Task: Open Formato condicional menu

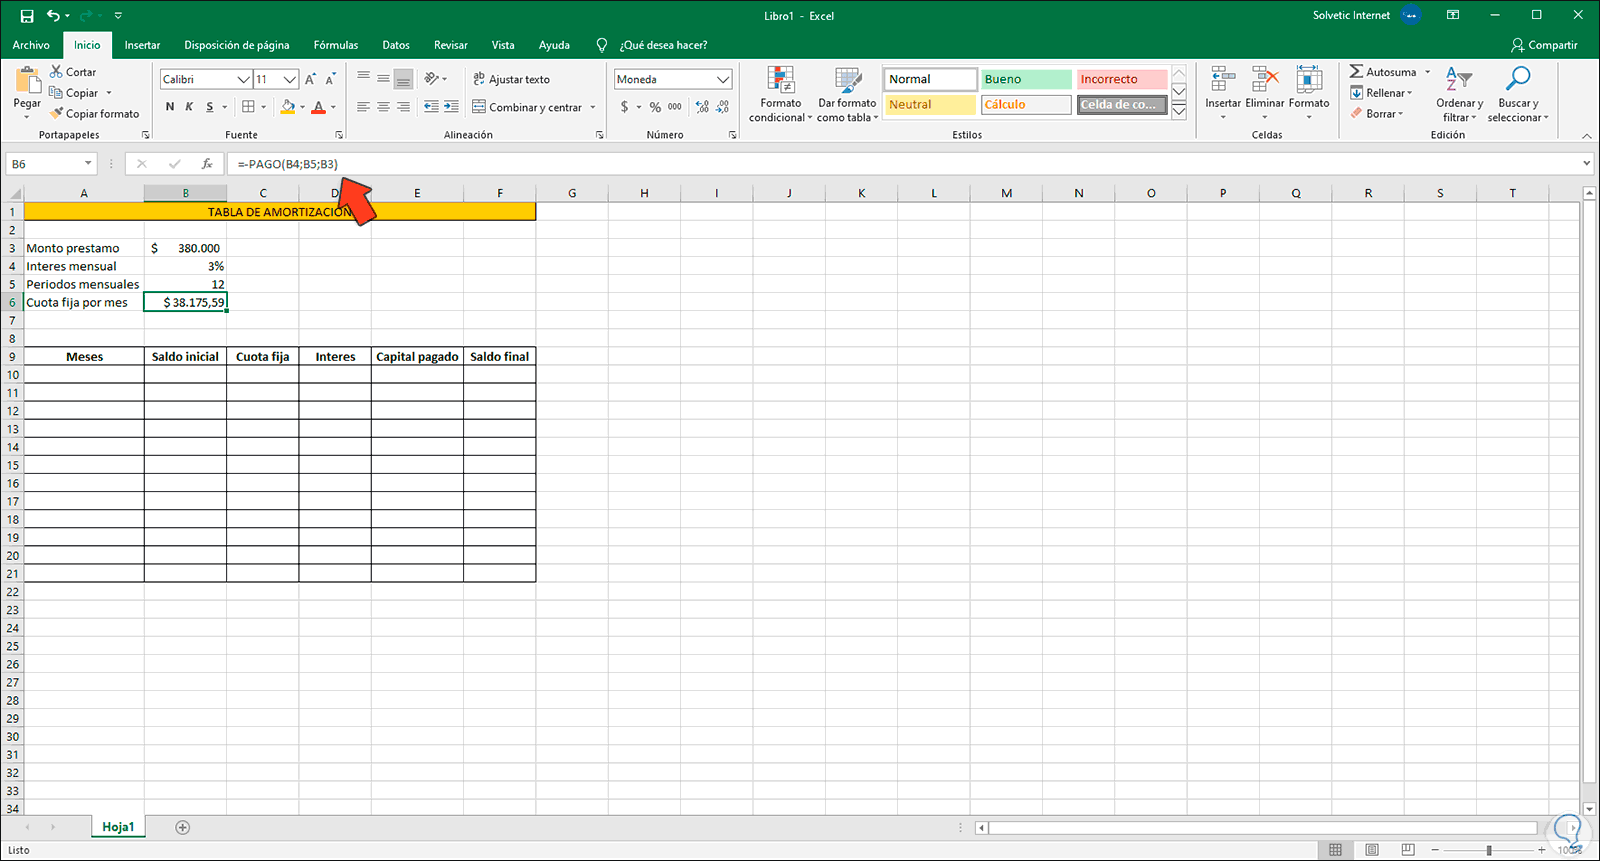Action: [x=780, y=95]
